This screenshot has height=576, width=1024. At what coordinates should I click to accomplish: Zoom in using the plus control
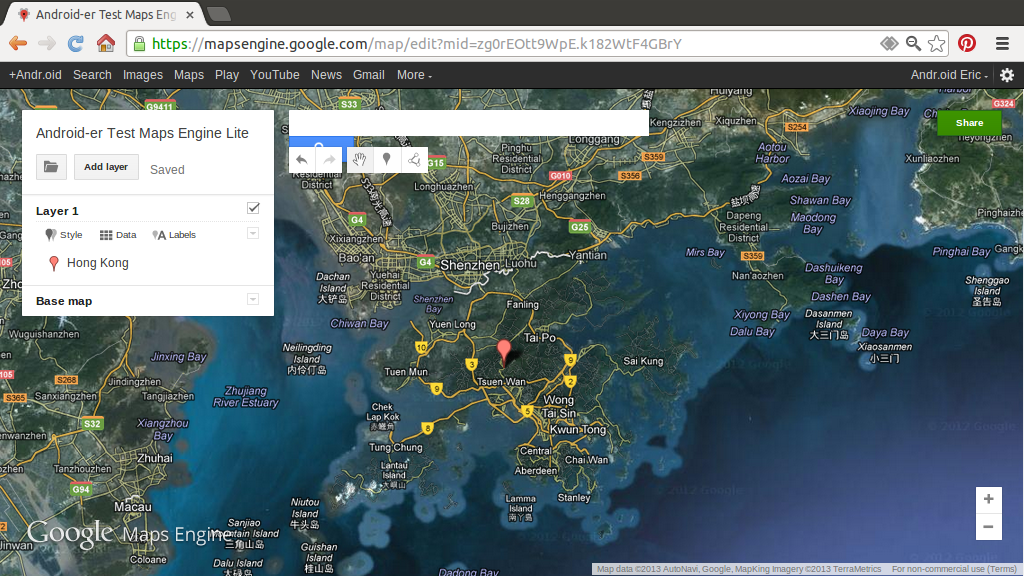(988, 498)
